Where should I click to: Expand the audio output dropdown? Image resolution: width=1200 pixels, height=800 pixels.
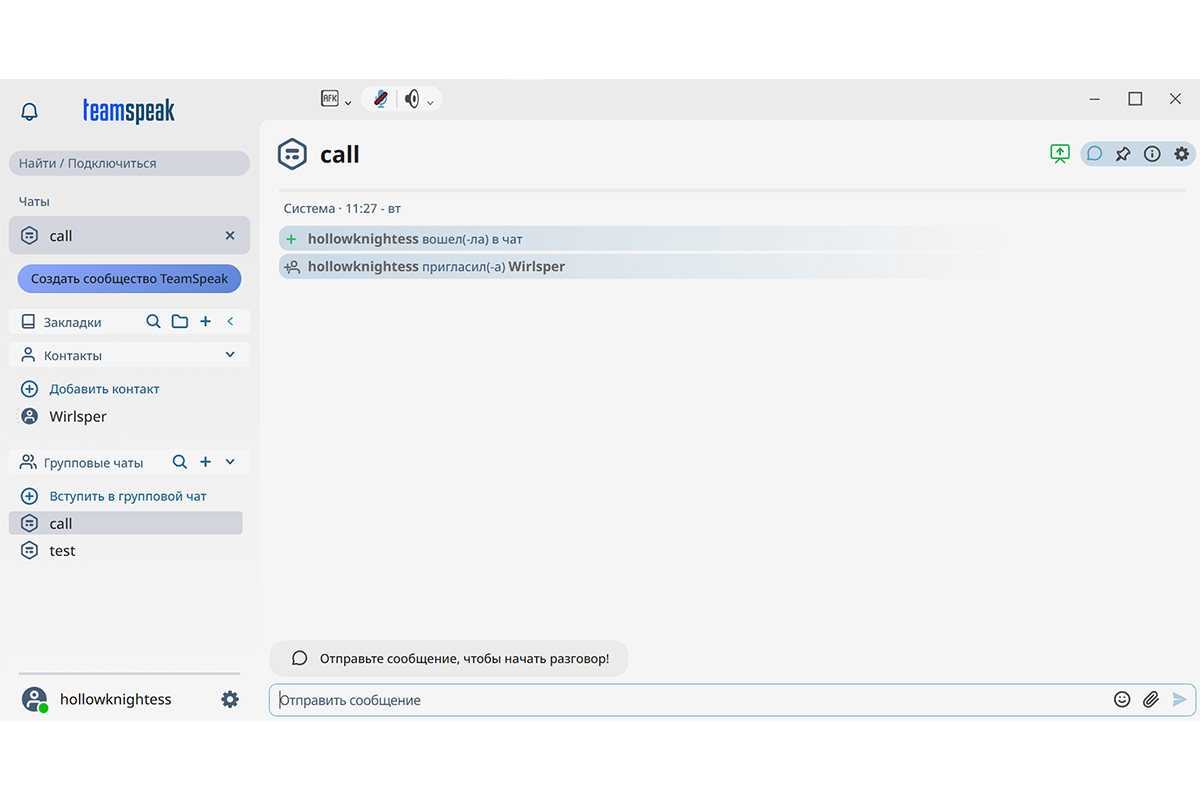pos(430,100)
